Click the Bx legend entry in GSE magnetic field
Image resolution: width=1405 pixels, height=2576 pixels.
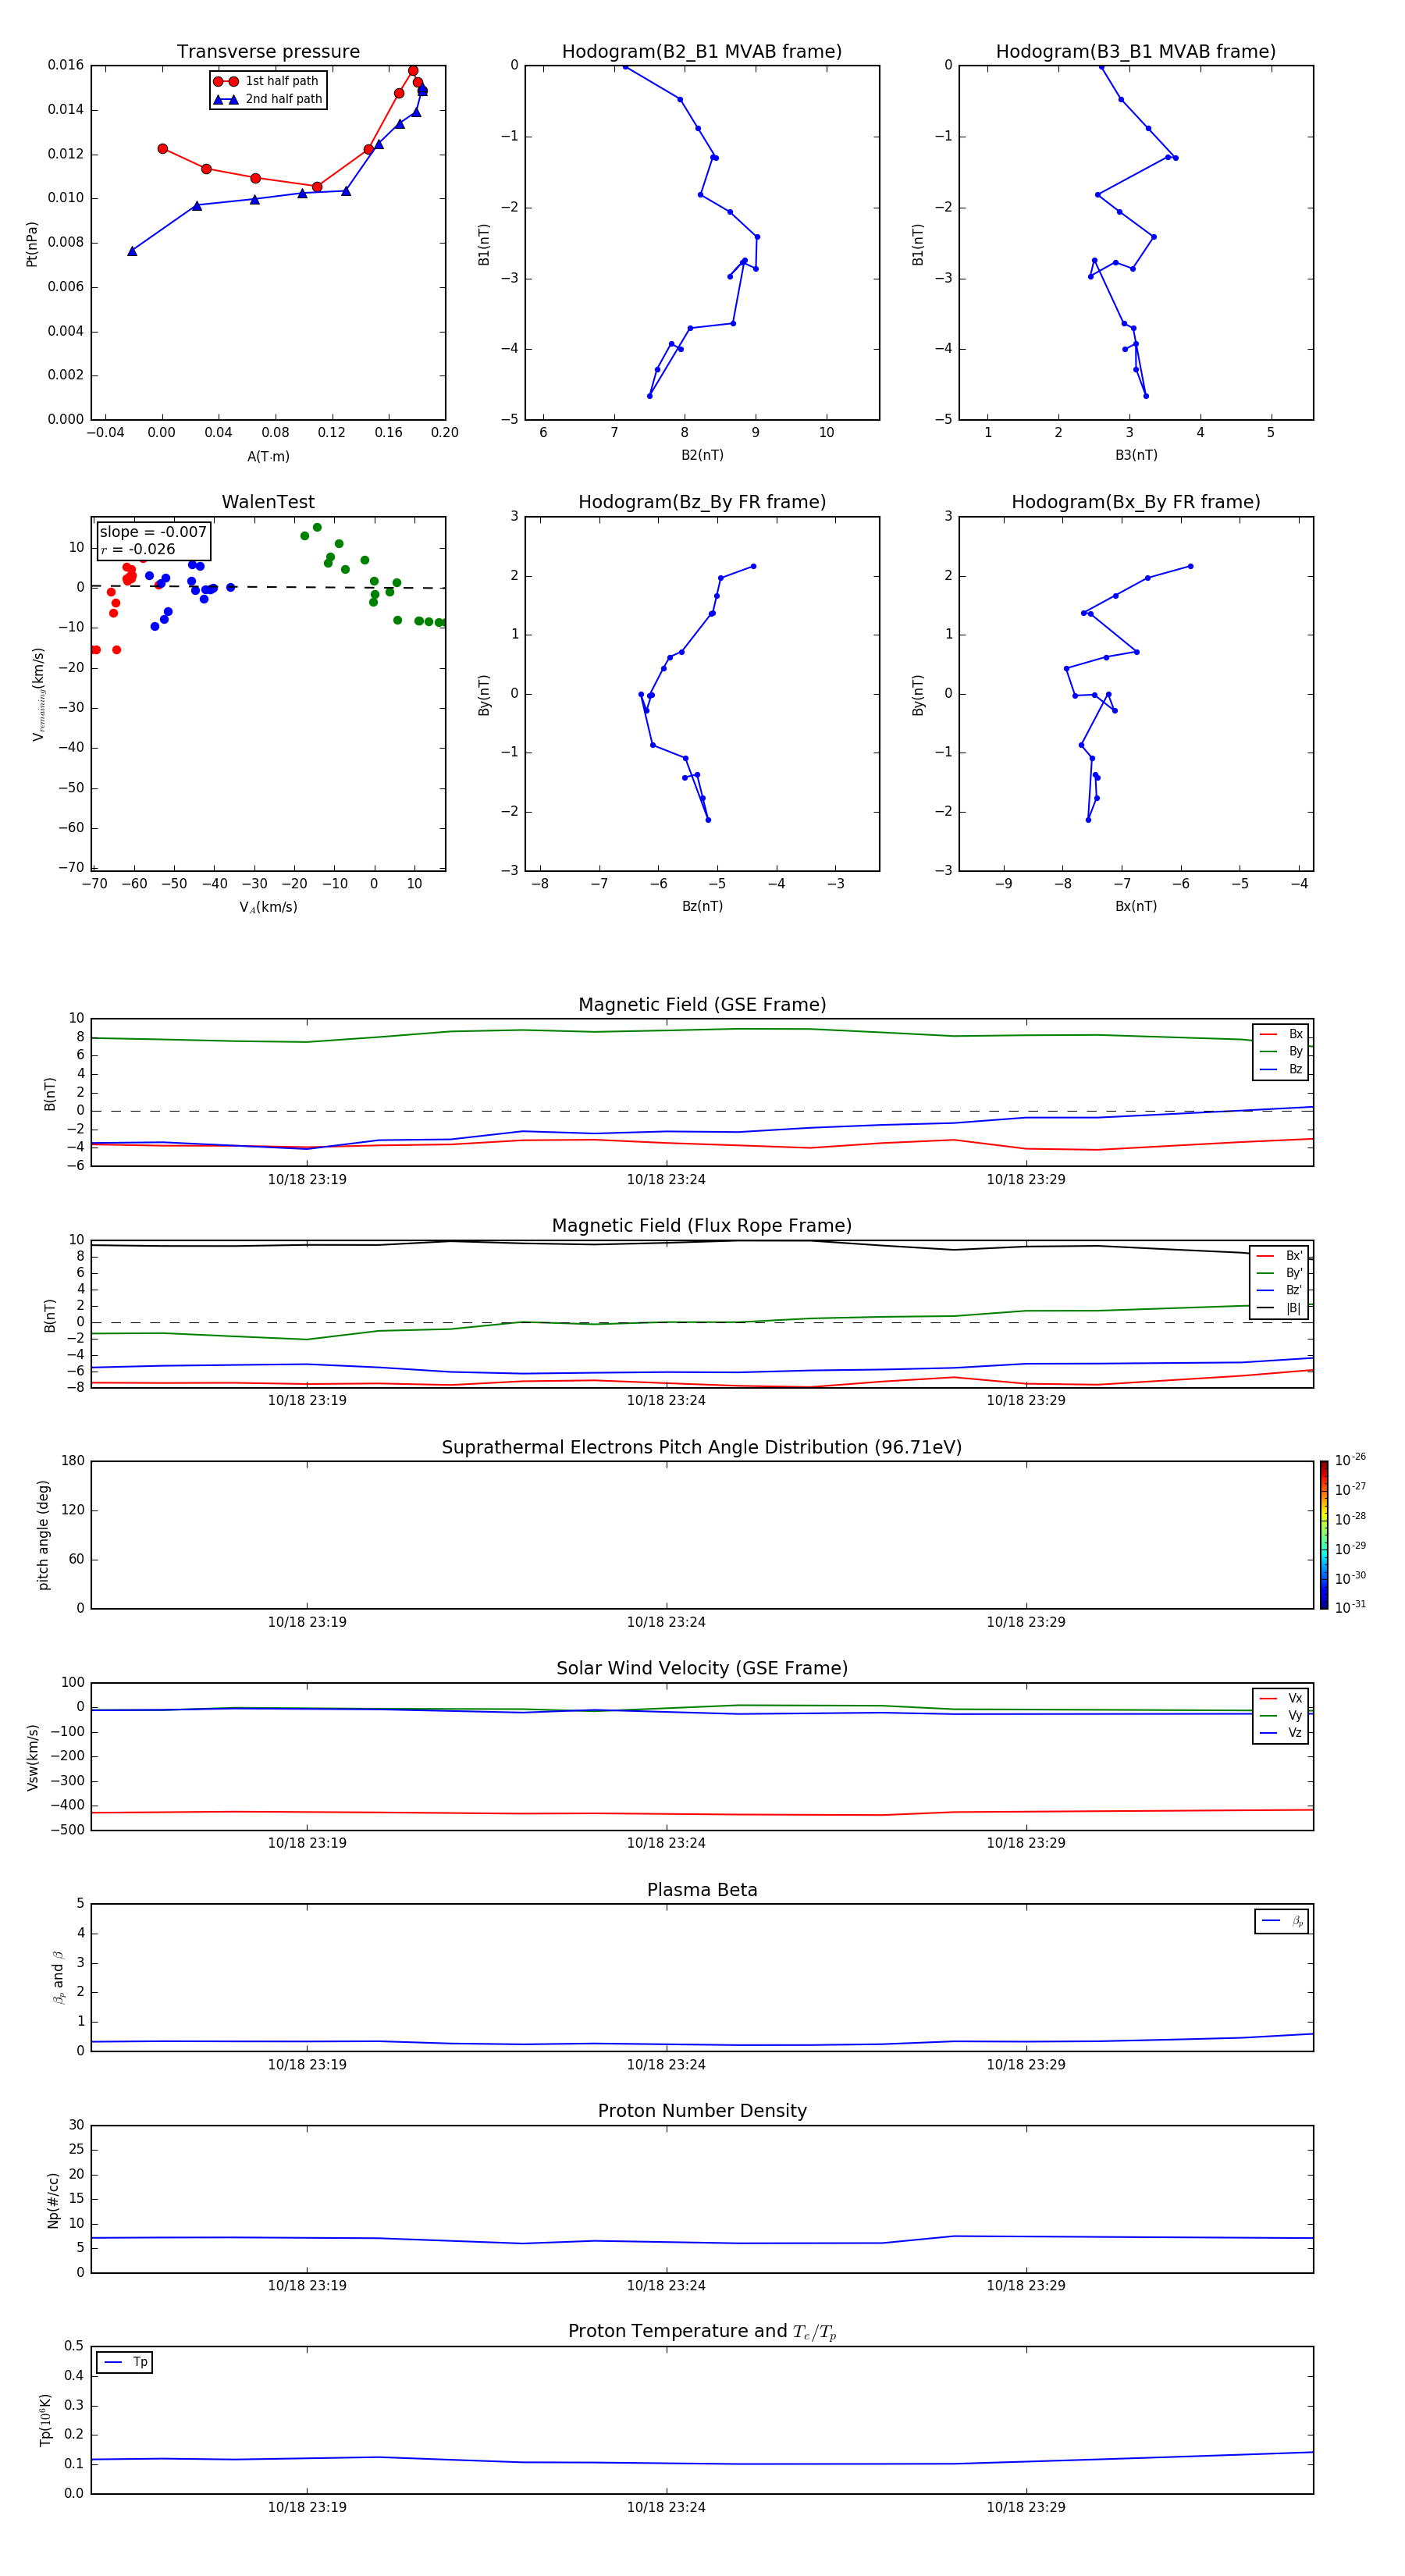point(1281,1034)
